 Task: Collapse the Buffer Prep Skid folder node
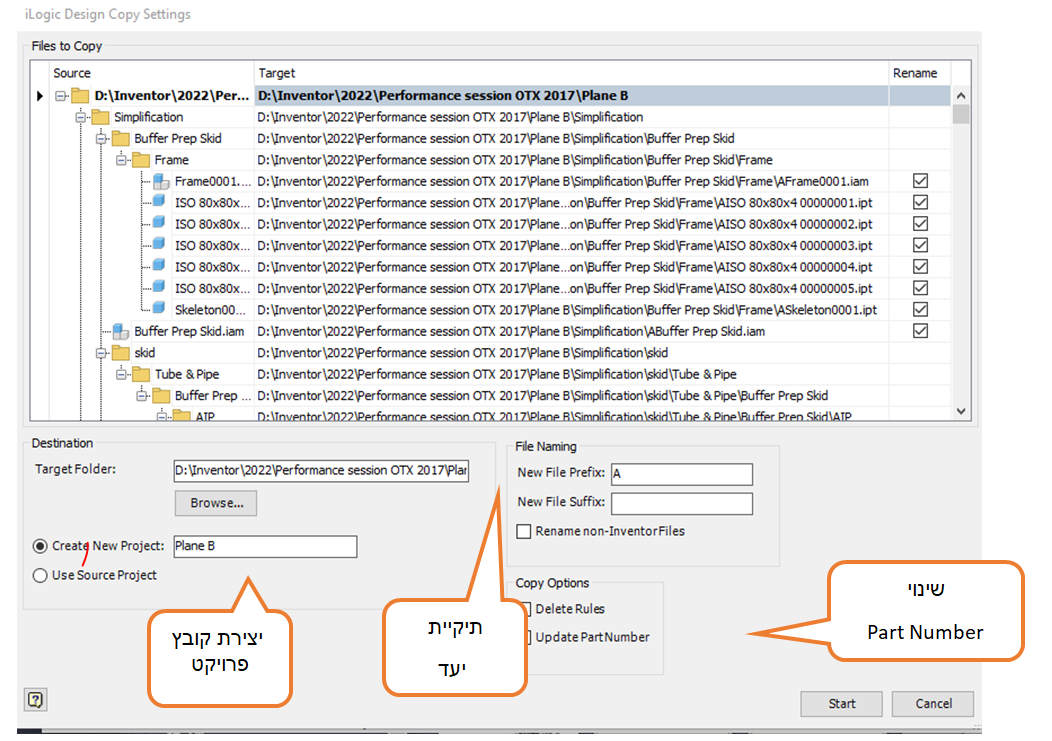click(101, 139)
